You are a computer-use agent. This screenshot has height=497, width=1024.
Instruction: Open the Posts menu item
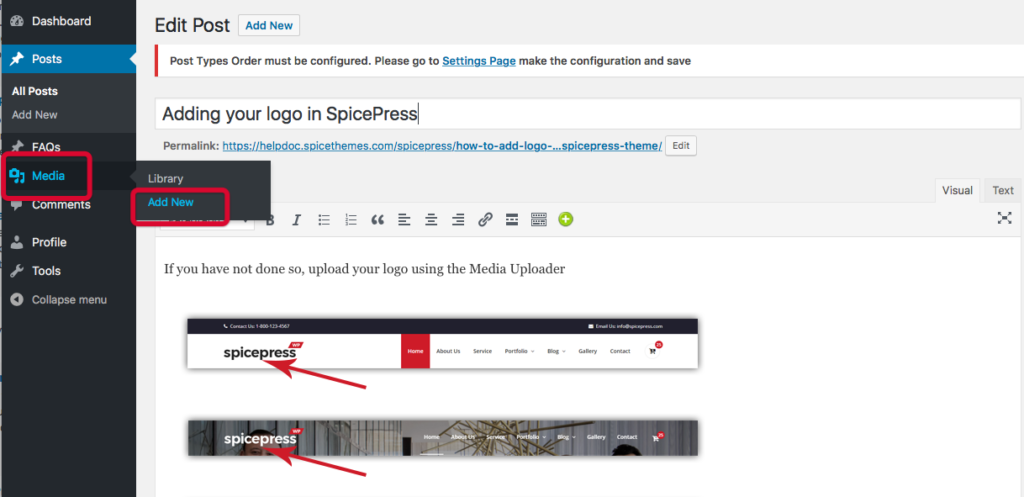[68, 59]
